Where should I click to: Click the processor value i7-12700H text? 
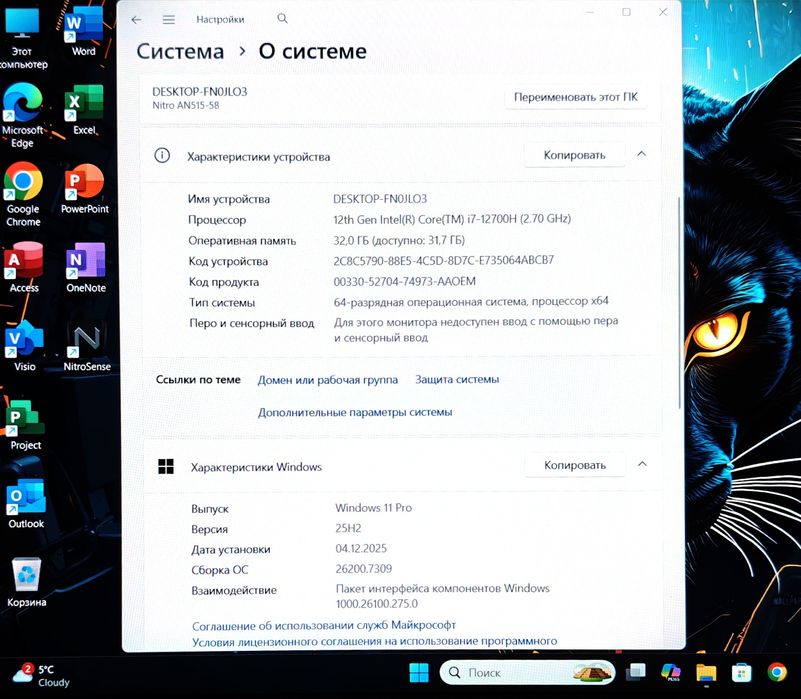coord(452,219)
